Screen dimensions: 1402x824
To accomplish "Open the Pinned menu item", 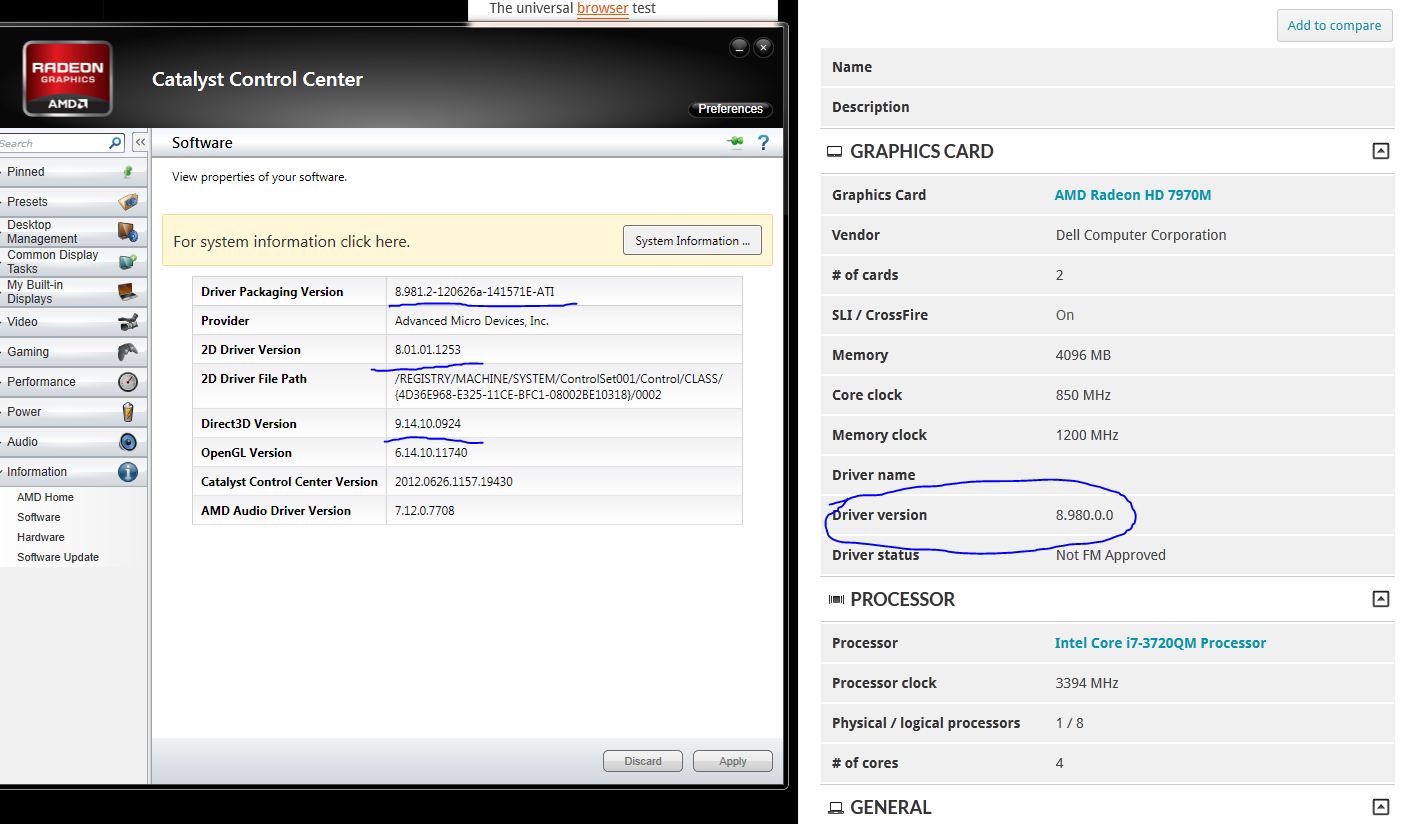I will click(x=73, y=172).
